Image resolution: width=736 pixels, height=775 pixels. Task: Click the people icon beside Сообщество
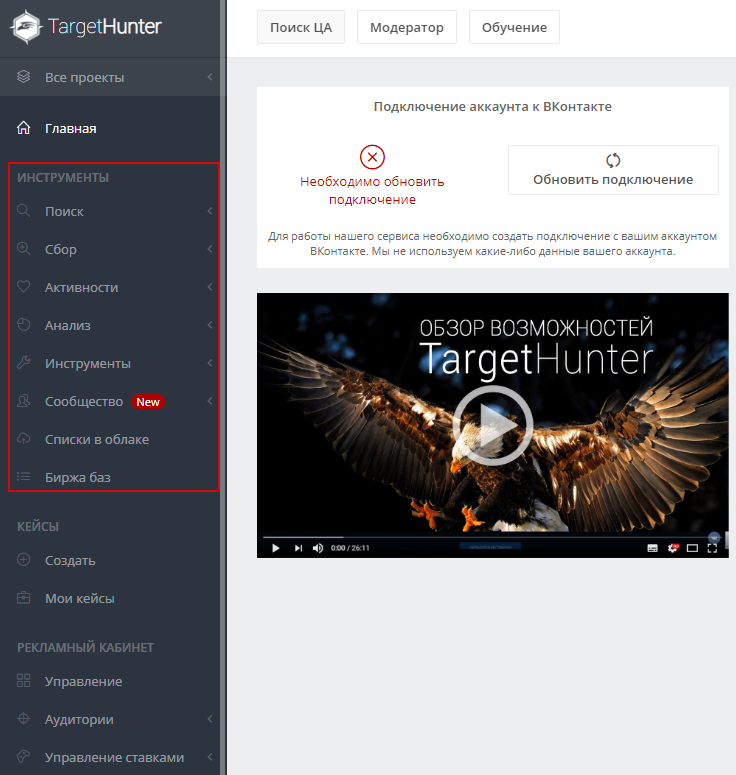(x=23, y=401)
